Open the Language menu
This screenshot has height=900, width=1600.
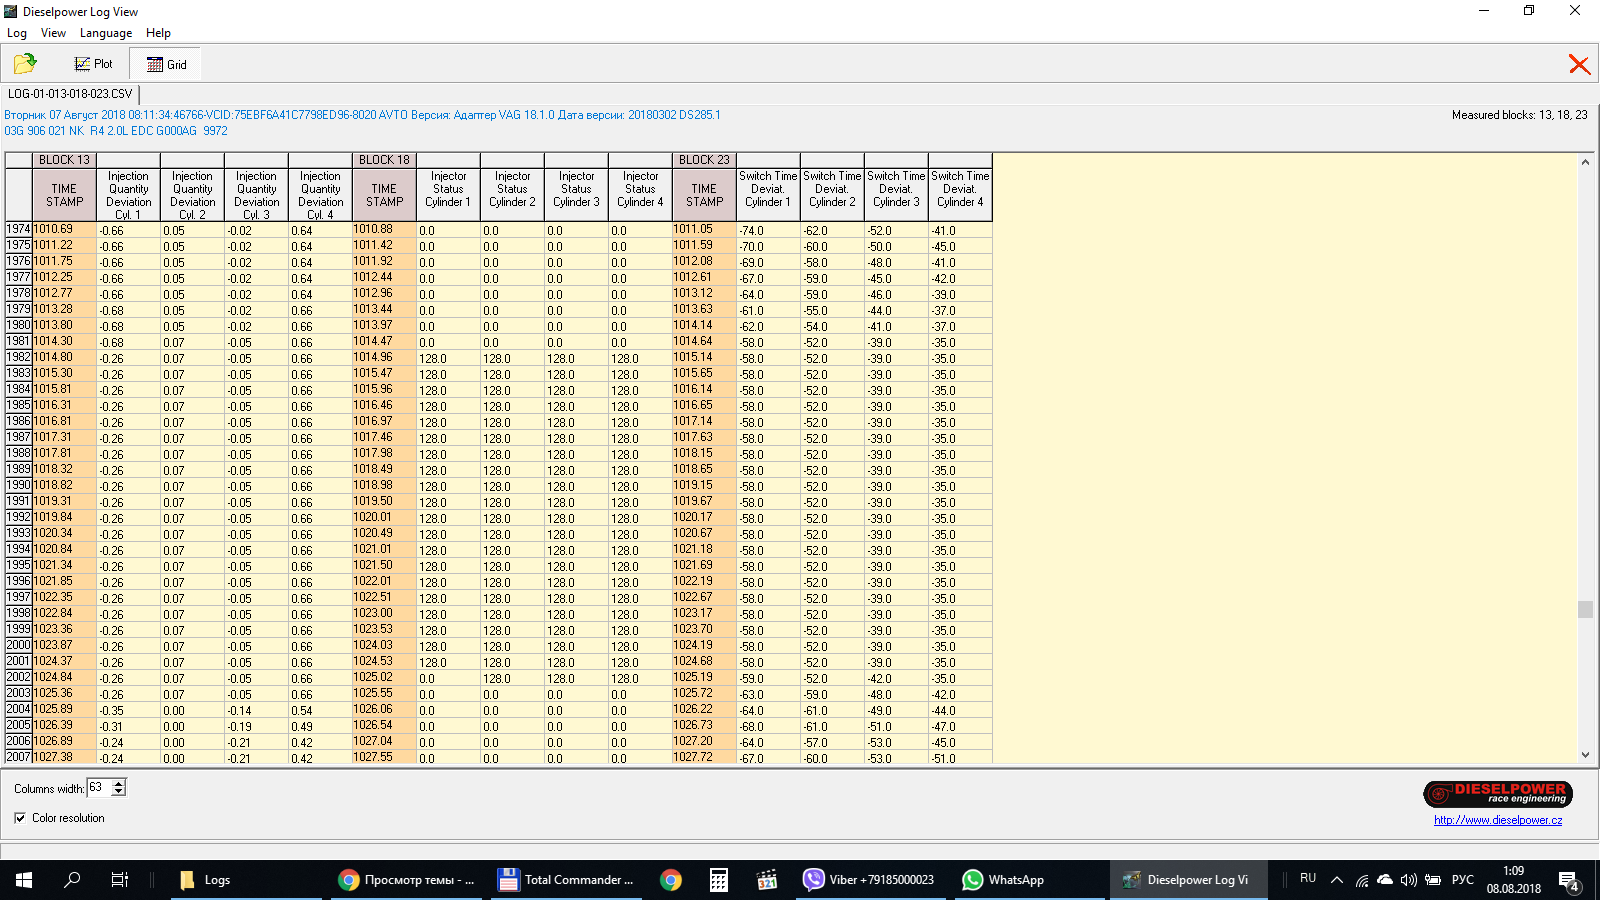[x=106, y=33]
